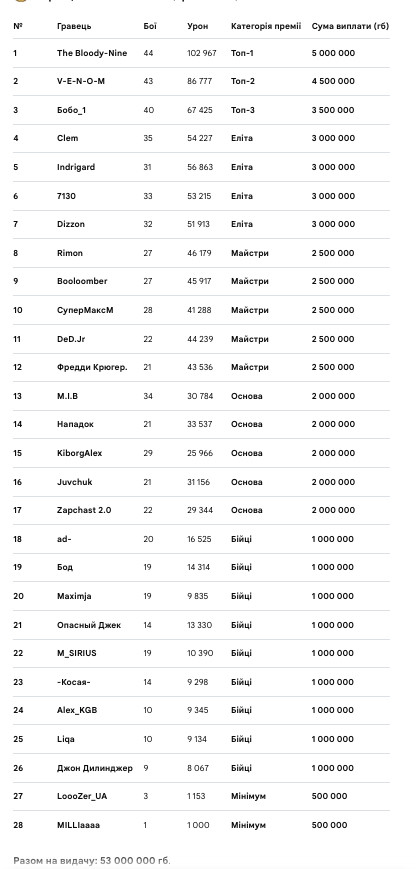This screenshot has height=869, width=419.
Task: Click the Разом на видачу total text
Action: click(92, 861)
